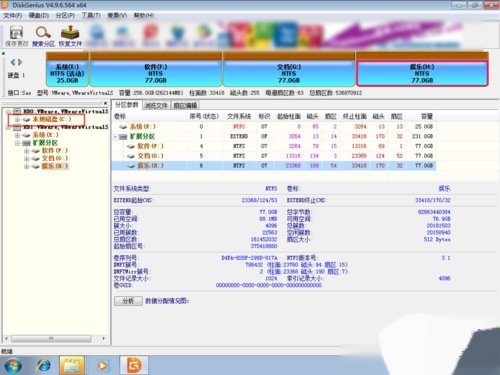Click the EXTEND file system cell
Image resolution: width=500 pixels, height=375 pixels.
coord(239,136)
